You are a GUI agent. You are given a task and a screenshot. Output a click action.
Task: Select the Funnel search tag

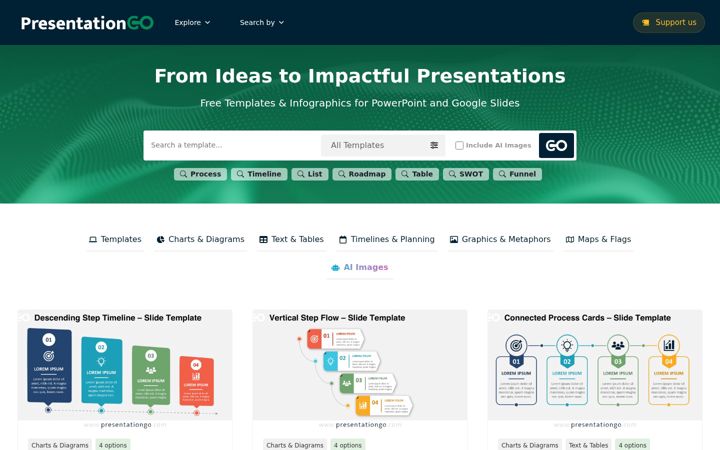click(517, 174)
